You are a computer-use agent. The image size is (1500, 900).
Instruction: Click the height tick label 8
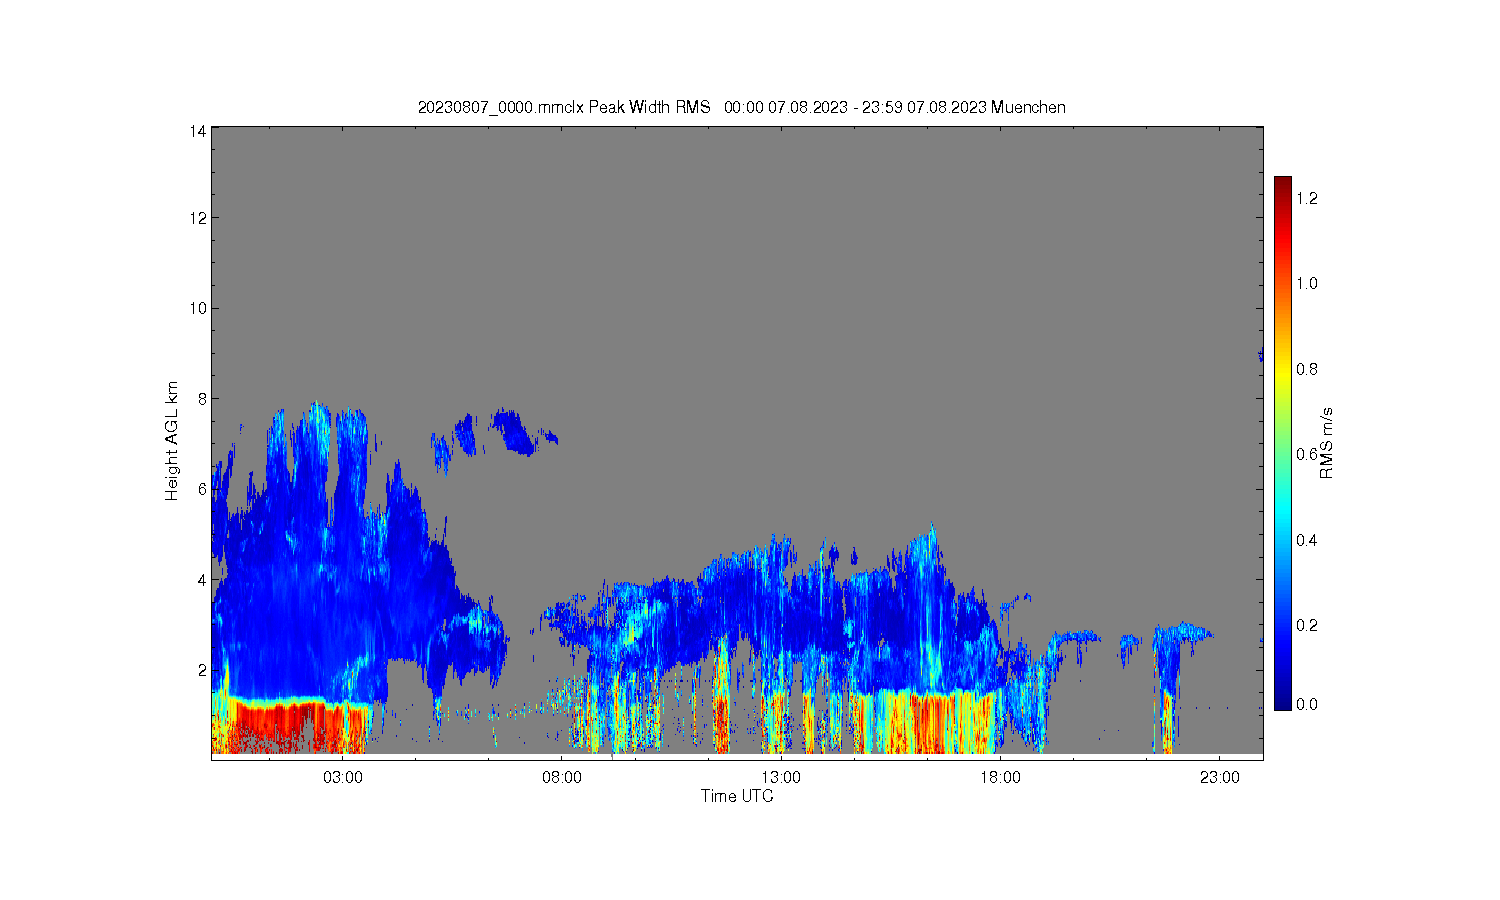click(x=201, y=398)
